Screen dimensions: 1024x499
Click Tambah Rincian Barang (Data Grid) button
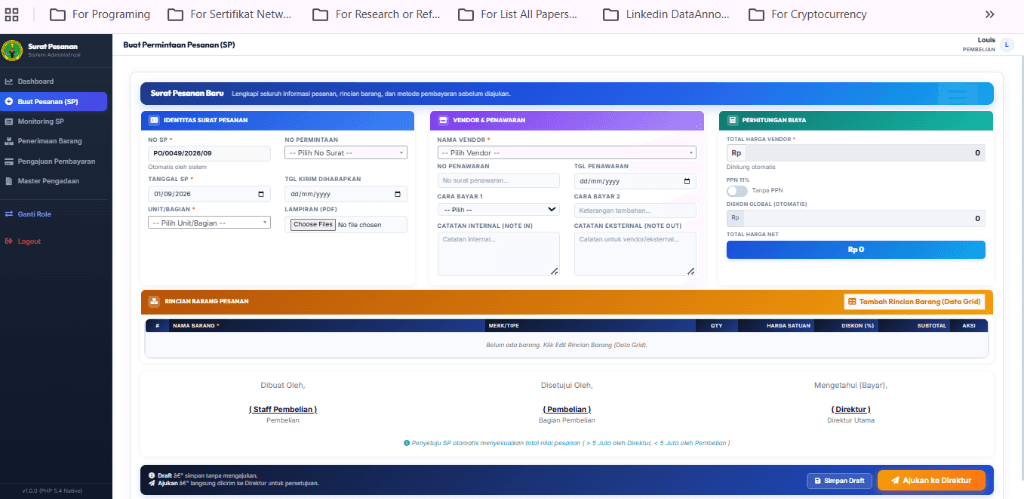tap(914, 302)
